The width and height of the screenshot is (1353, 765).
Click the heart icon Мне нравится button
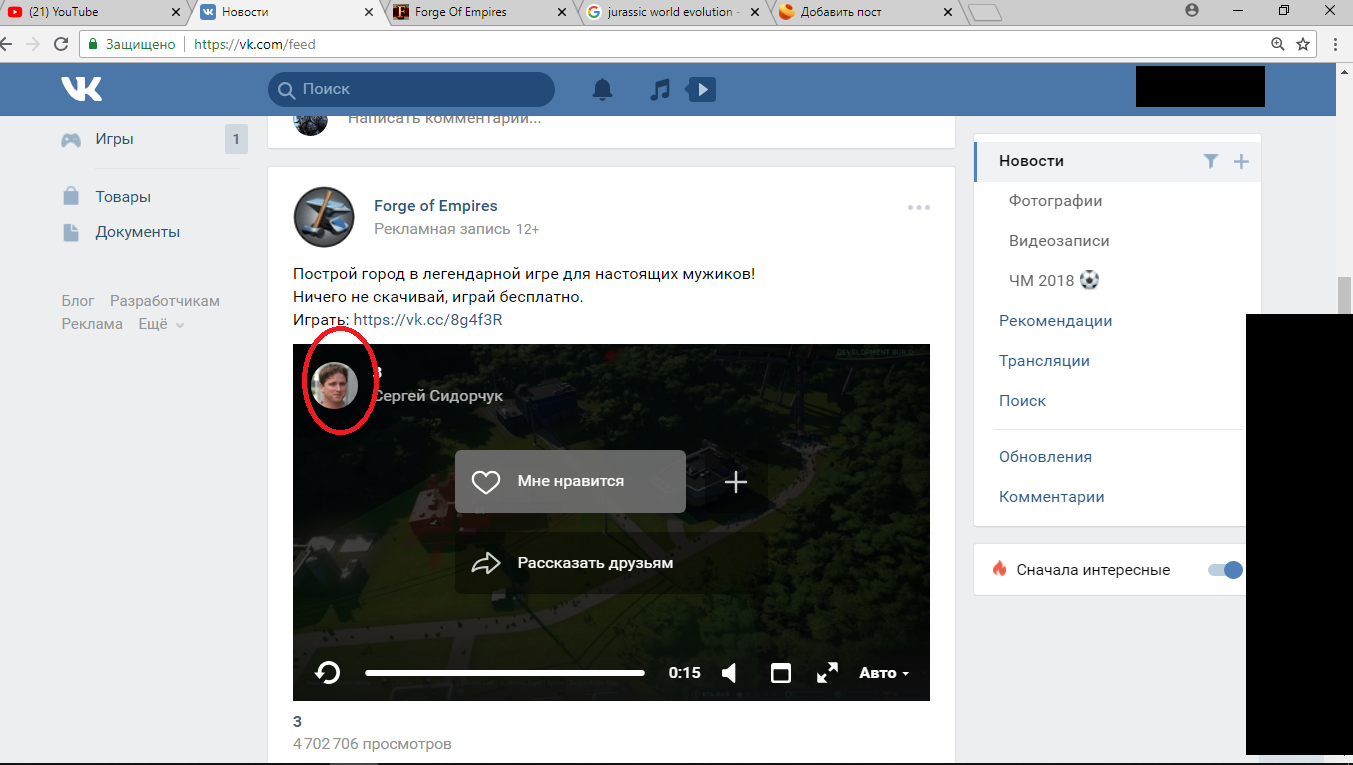(570, 482)
